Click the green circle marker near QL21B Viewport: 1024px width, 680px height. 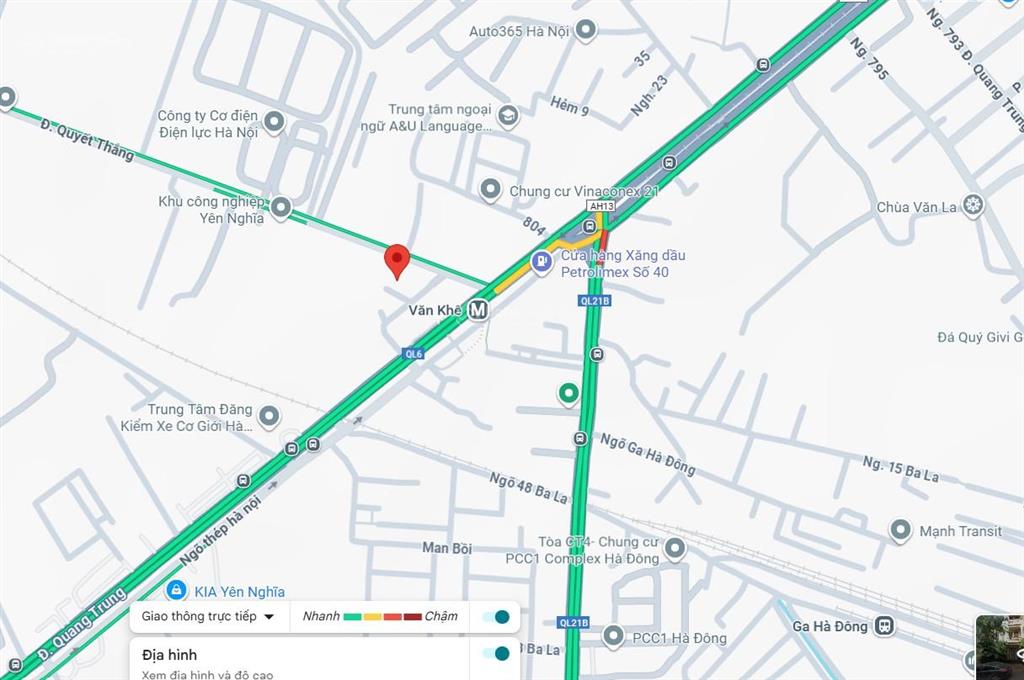point(568,394)
